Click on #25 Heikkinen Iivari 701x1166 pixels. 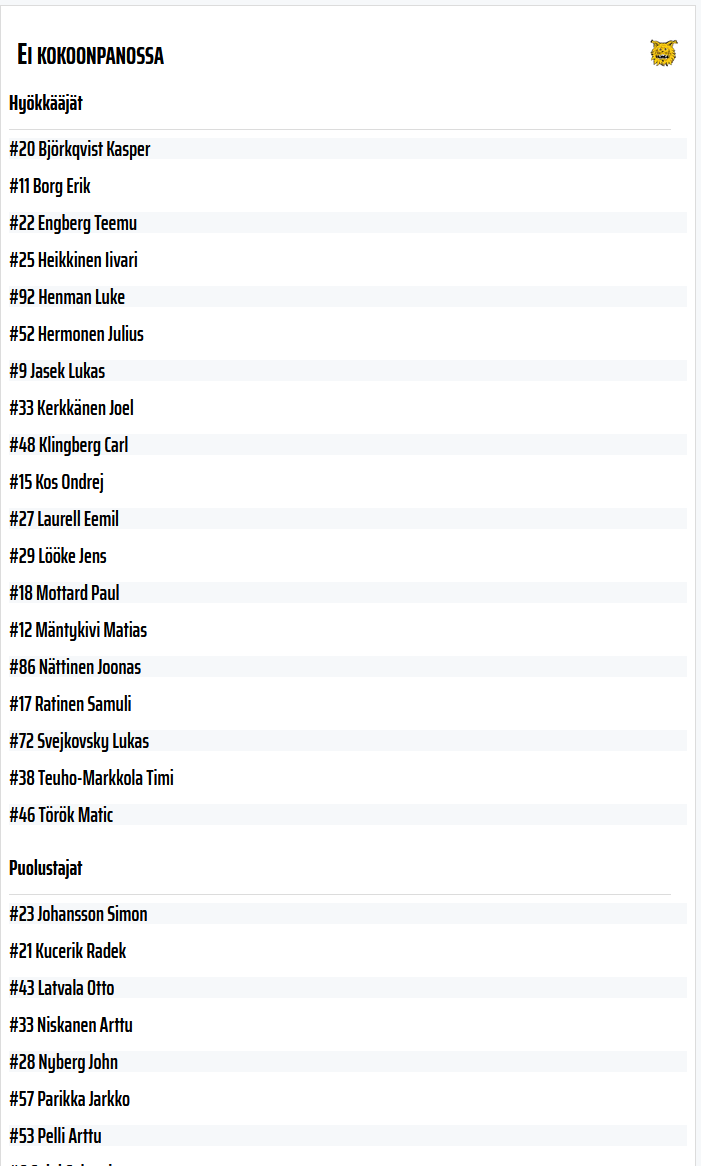(74, 260)
